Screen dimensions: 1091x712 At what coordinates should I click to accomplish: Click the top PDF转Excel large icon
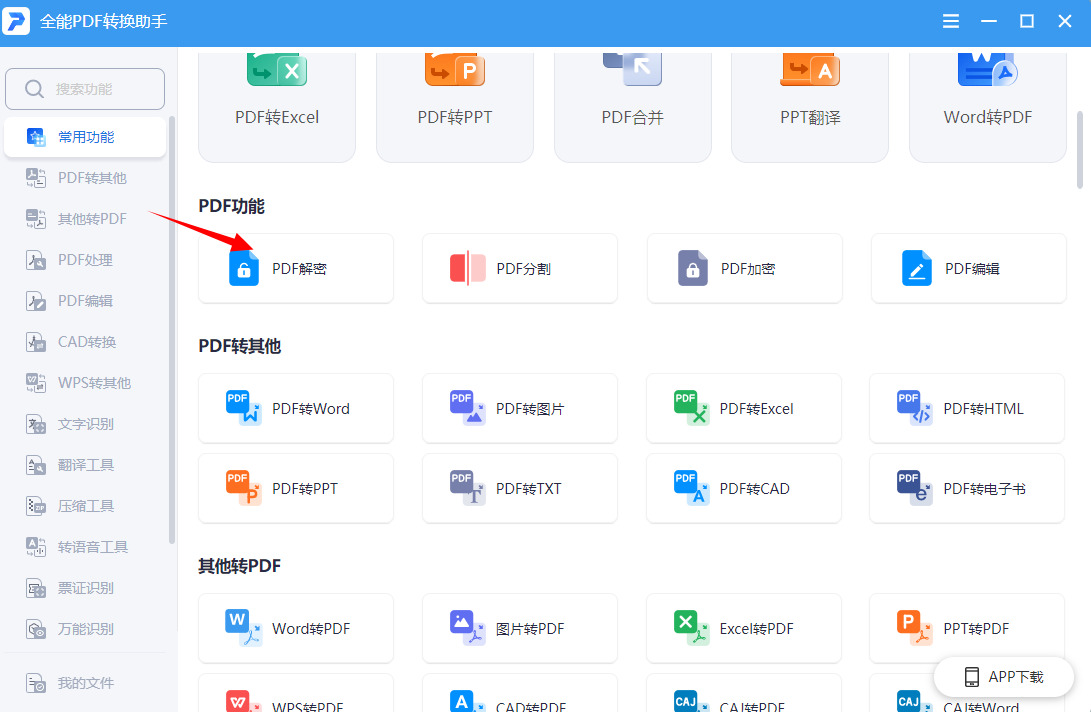pos(277,70)
